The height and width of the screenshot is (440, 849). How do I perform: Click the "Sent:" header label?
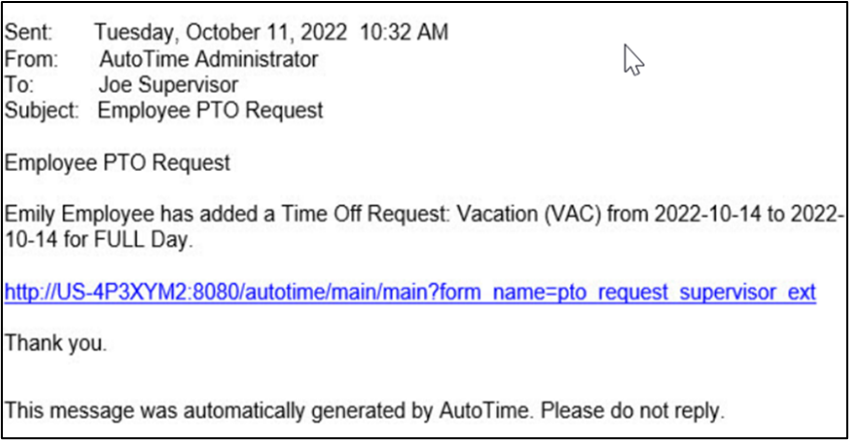(x=28, y=32)
